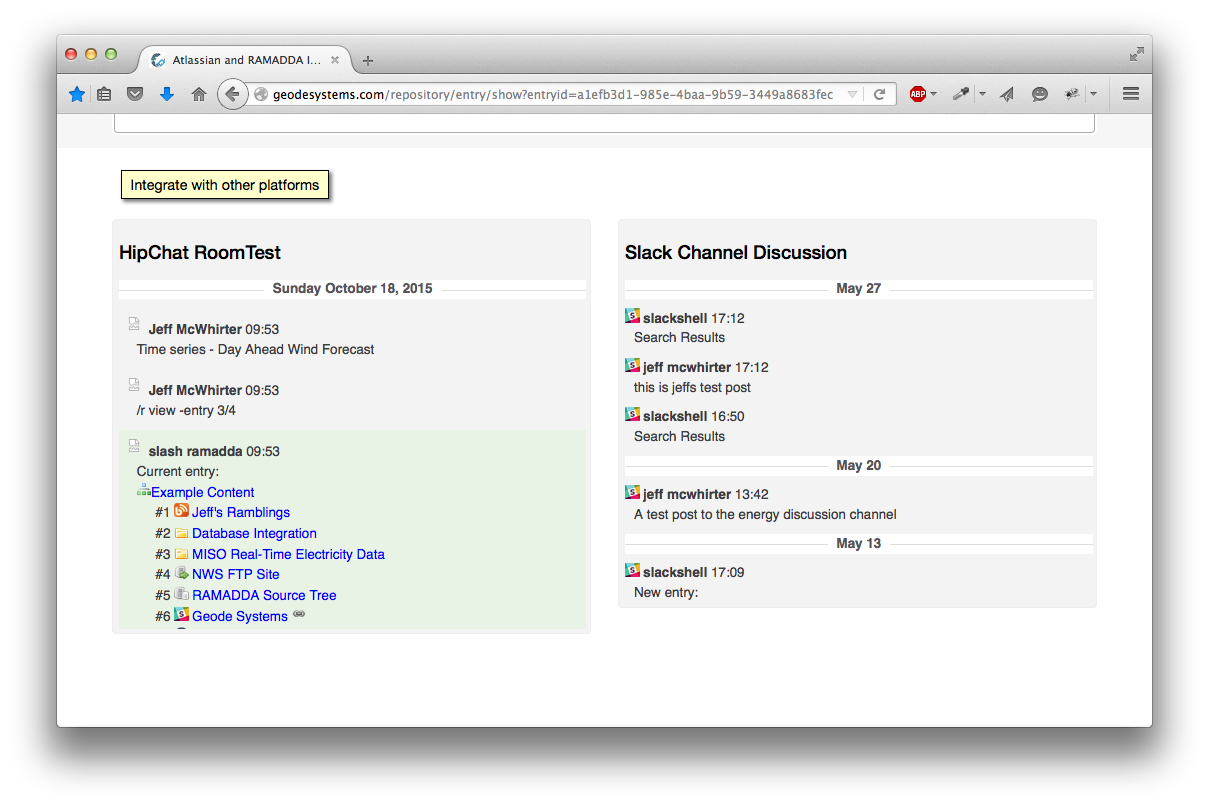The image size is (1209, 806).
Task: Open a new tab with plus button
Action: pyautogui.click(x=368, y=61)
